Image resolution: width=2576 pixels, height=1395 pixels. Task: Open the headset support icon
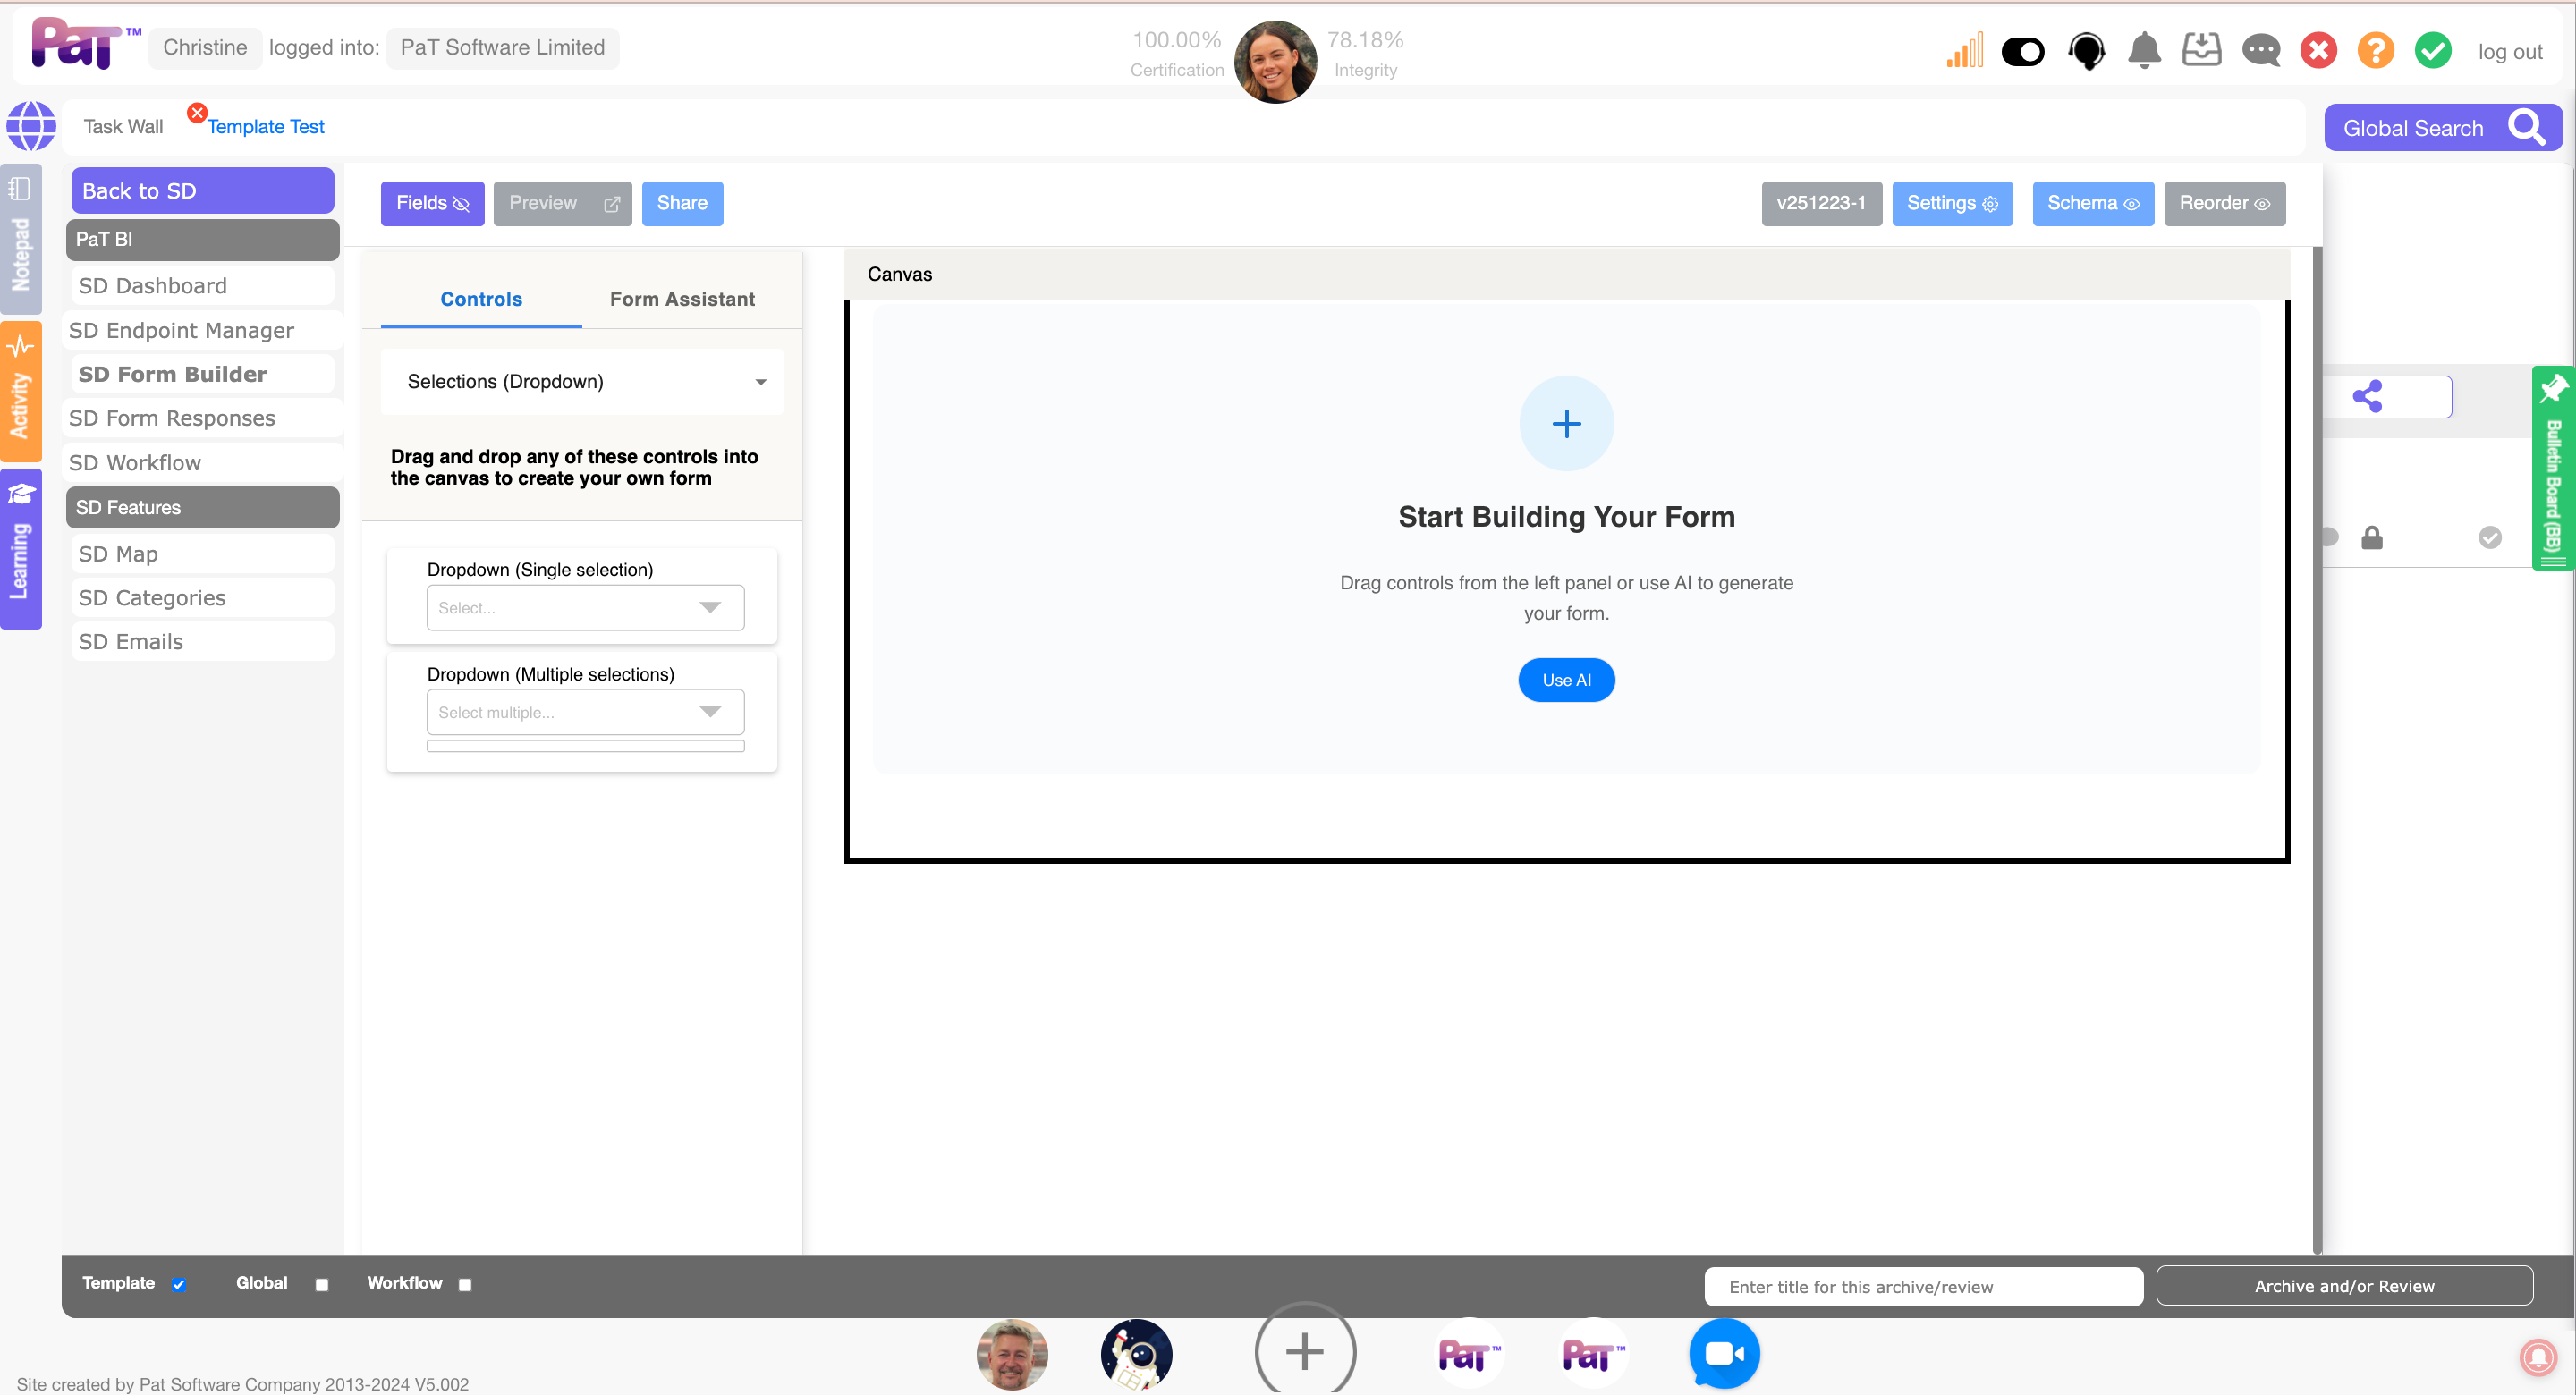tap(2086, 50)
